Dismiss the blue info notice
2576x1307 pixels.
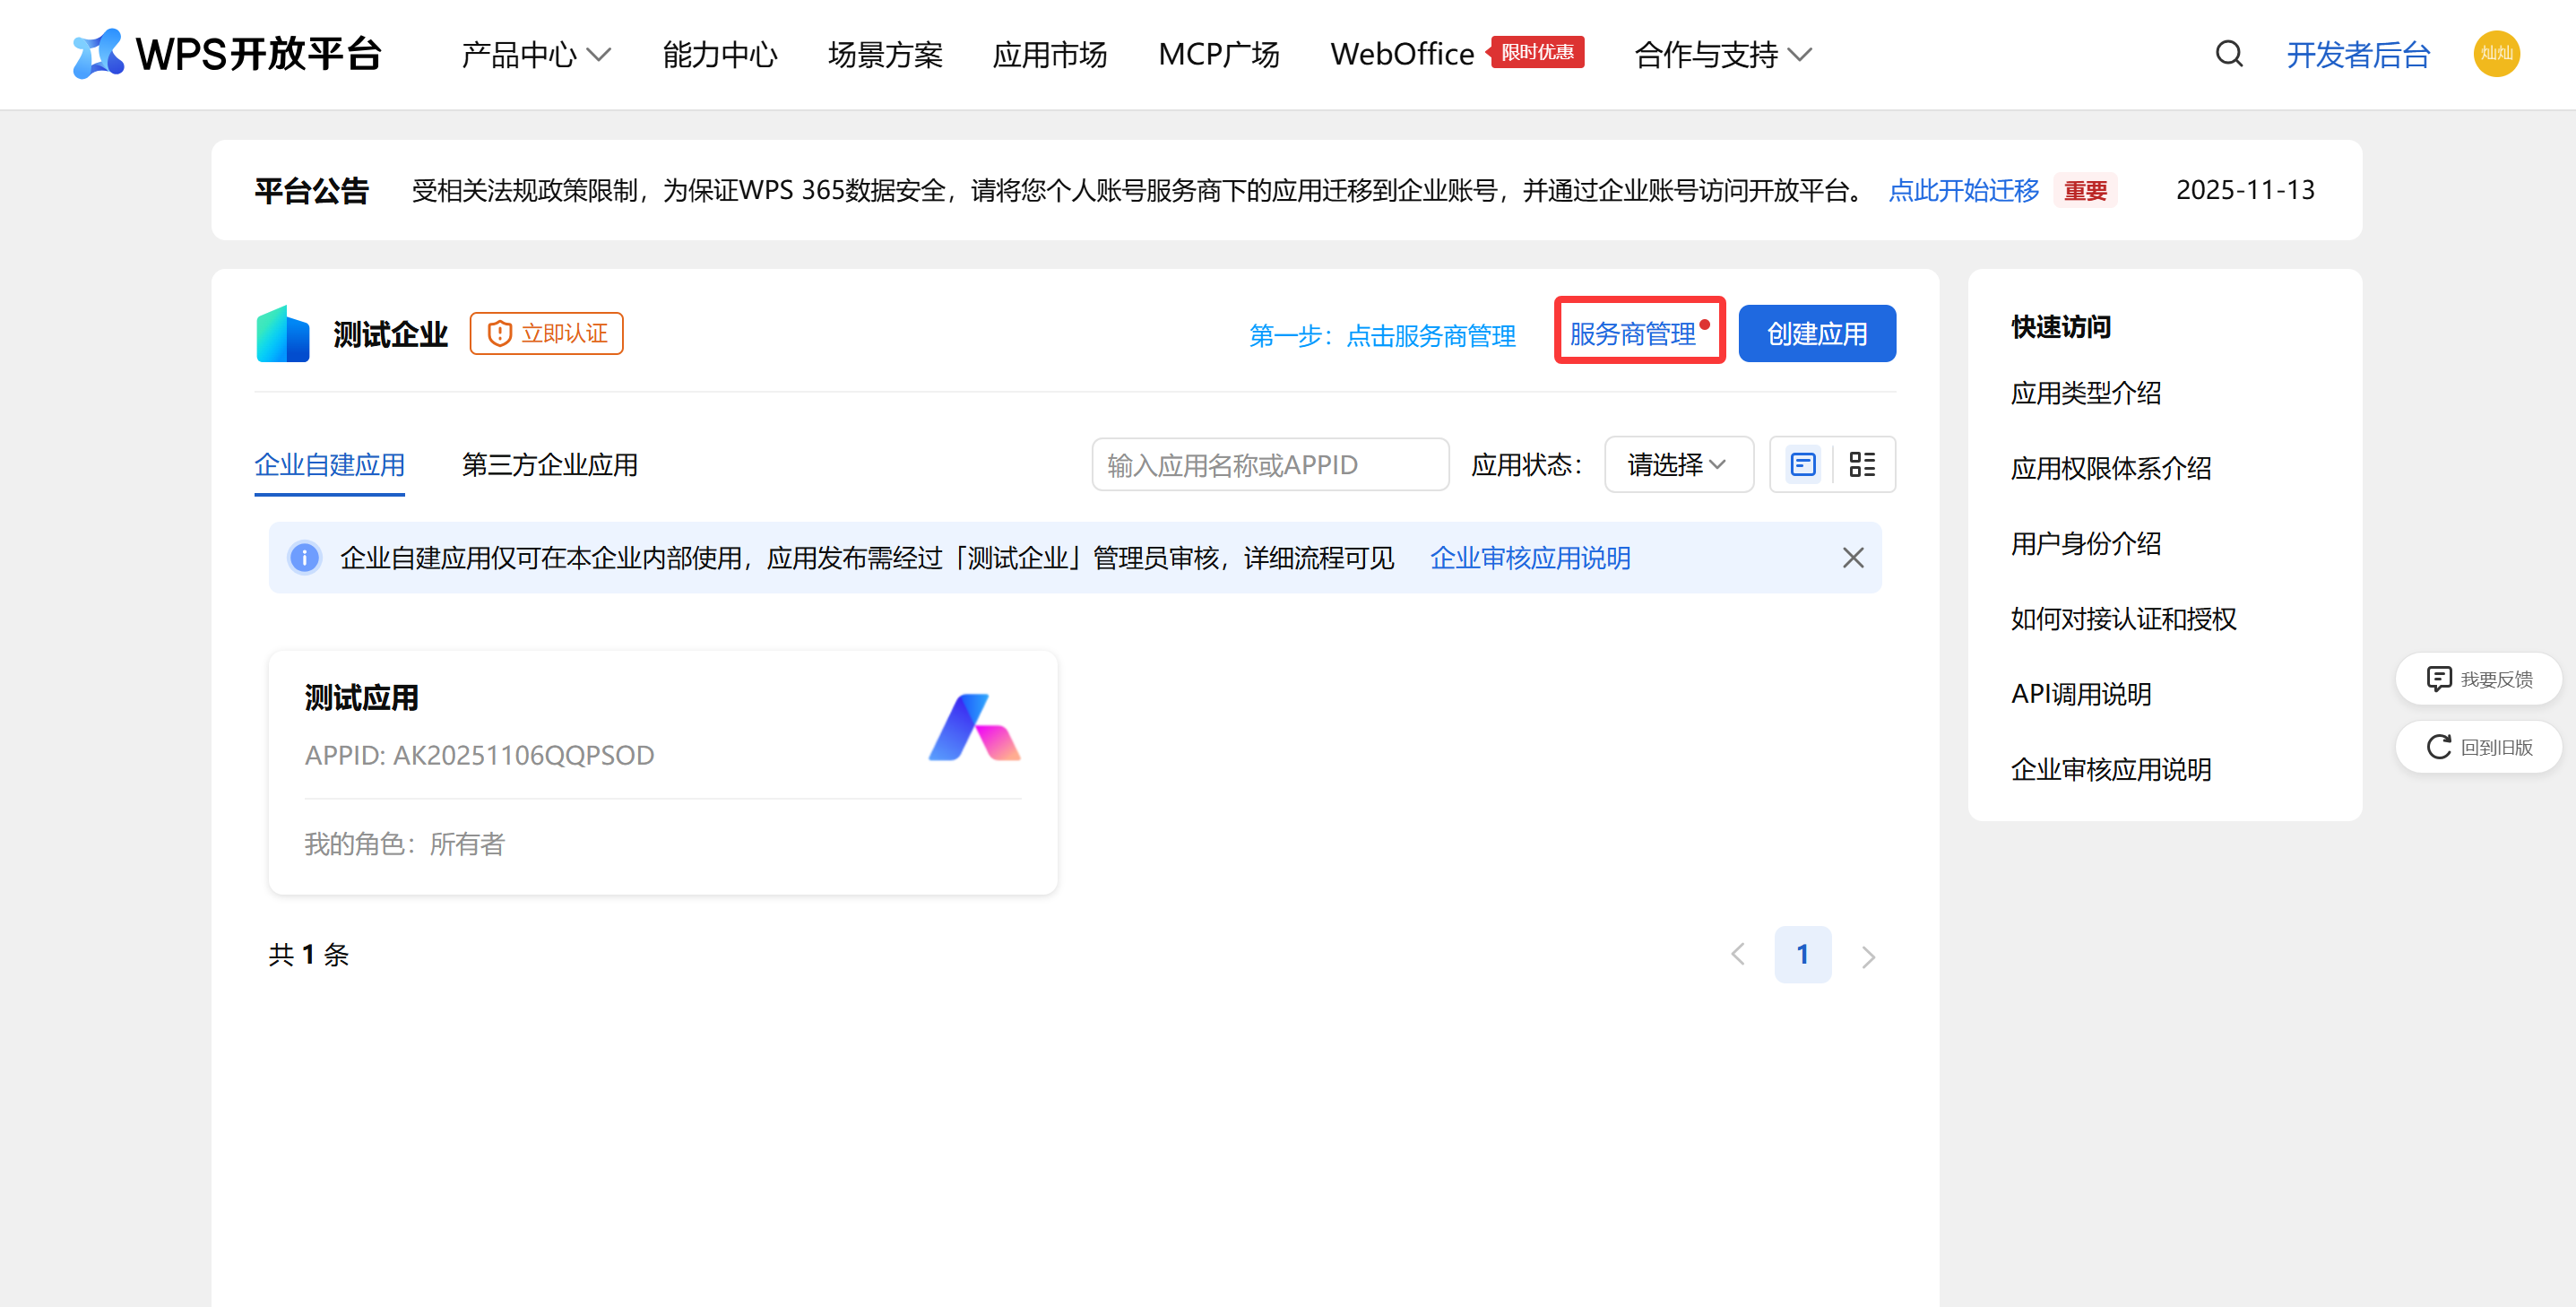pyautogui.click(x=1852, y=558)
